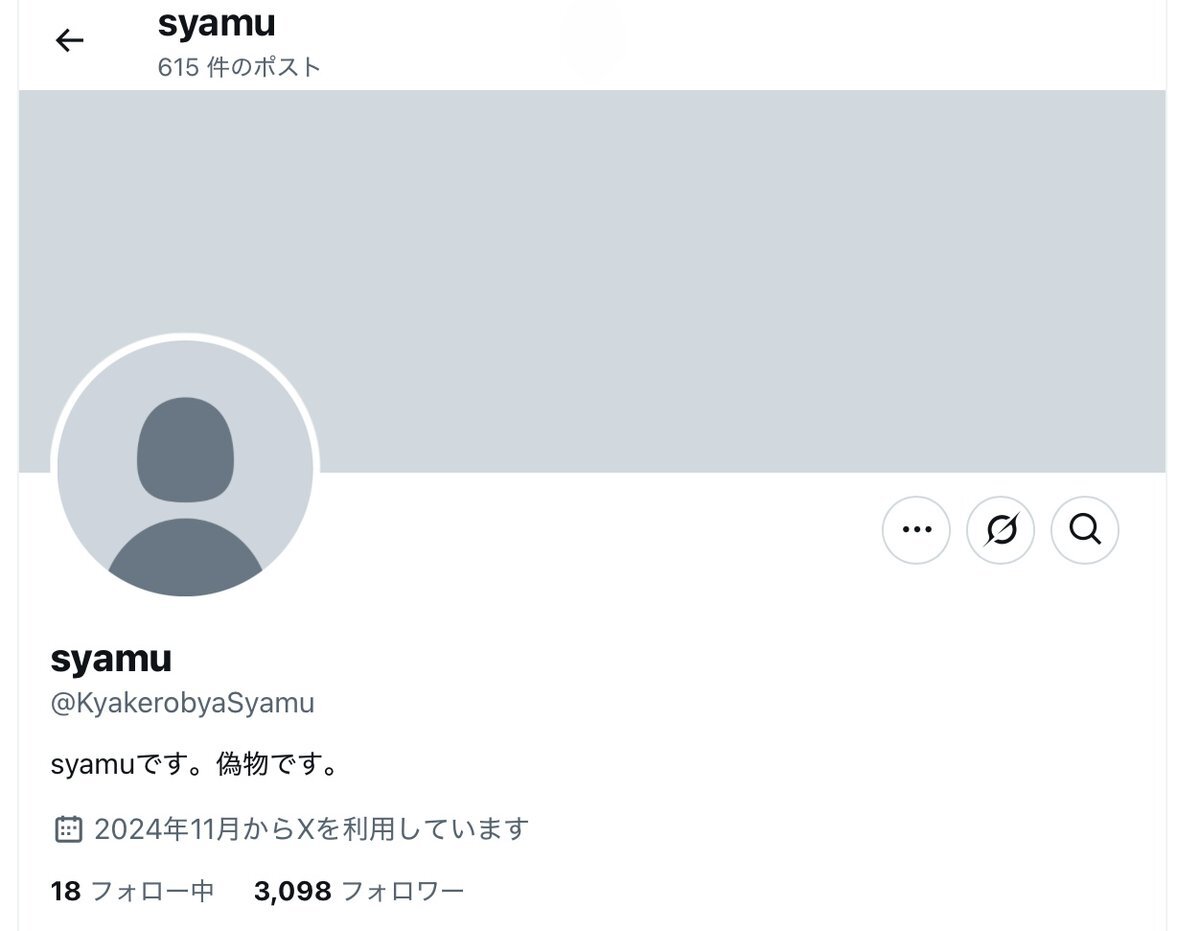Click the 2024年11月からXを利用しています join date
The image size is (1200, 931).
click(x=311, y=829)
